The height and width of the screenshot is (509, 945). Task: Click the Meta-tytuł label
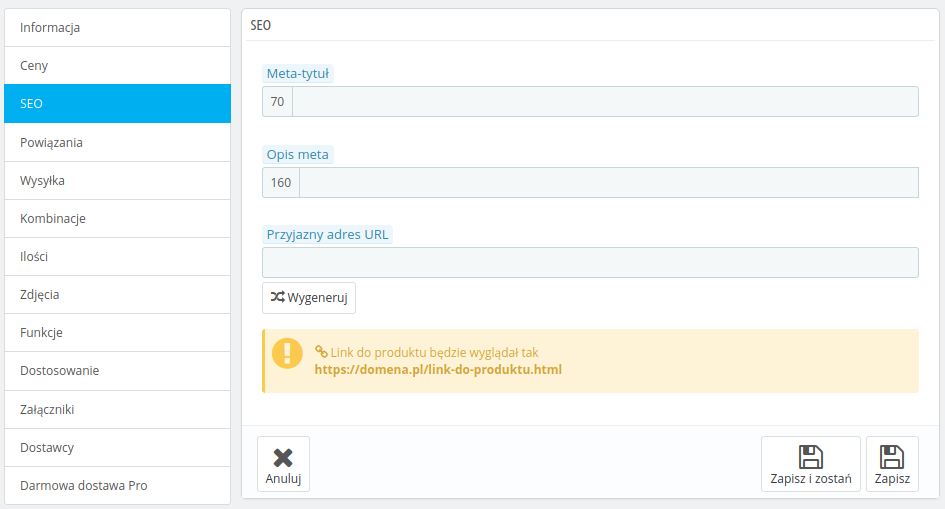[x=298, y=73]
